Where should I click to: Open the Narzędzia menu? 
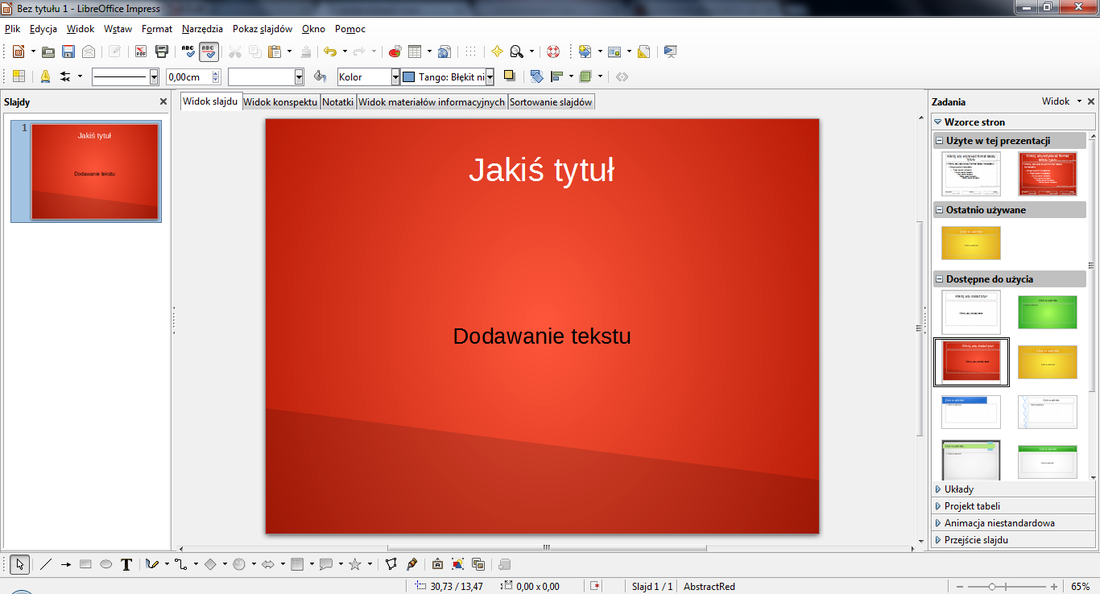coord(202,29)
